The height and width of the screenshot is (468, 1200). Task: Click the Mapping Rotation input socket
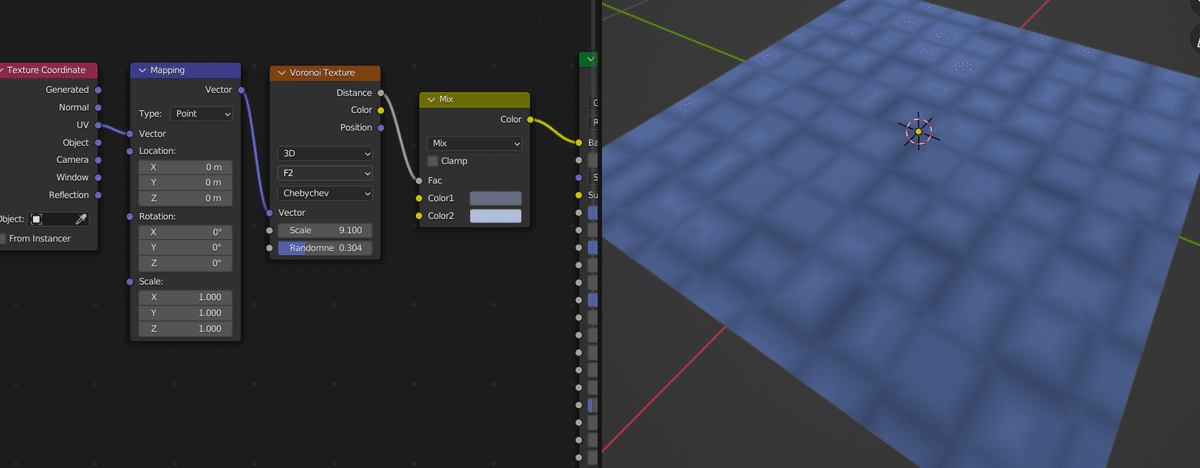coord(130,216)
